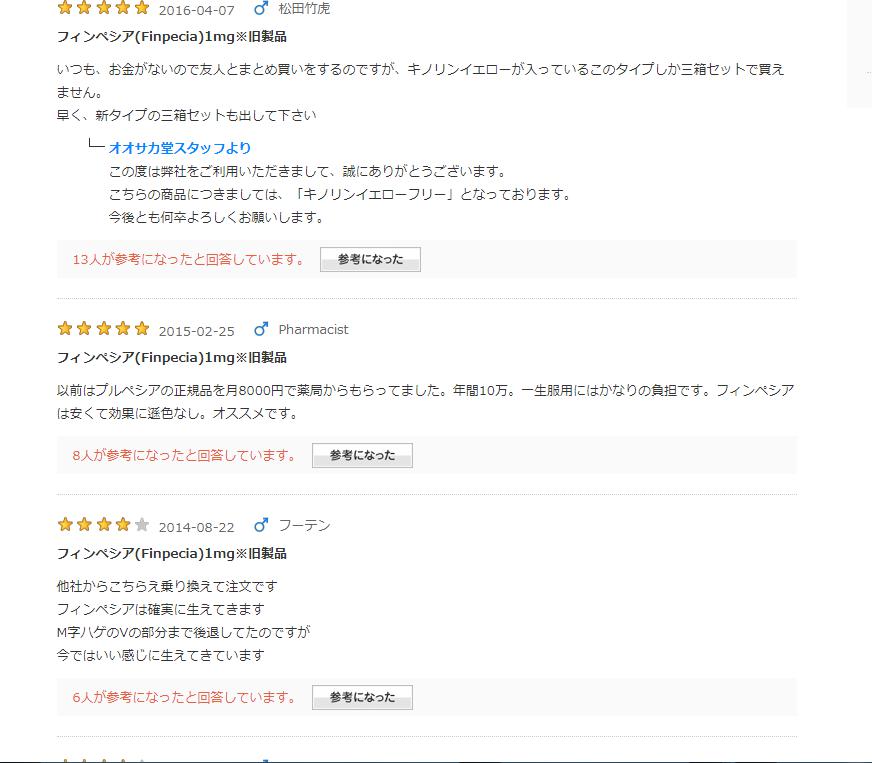Click the gray empty star in フーテン's rating
The height and width of the screenshot is (763, 872).
[142, 525]
